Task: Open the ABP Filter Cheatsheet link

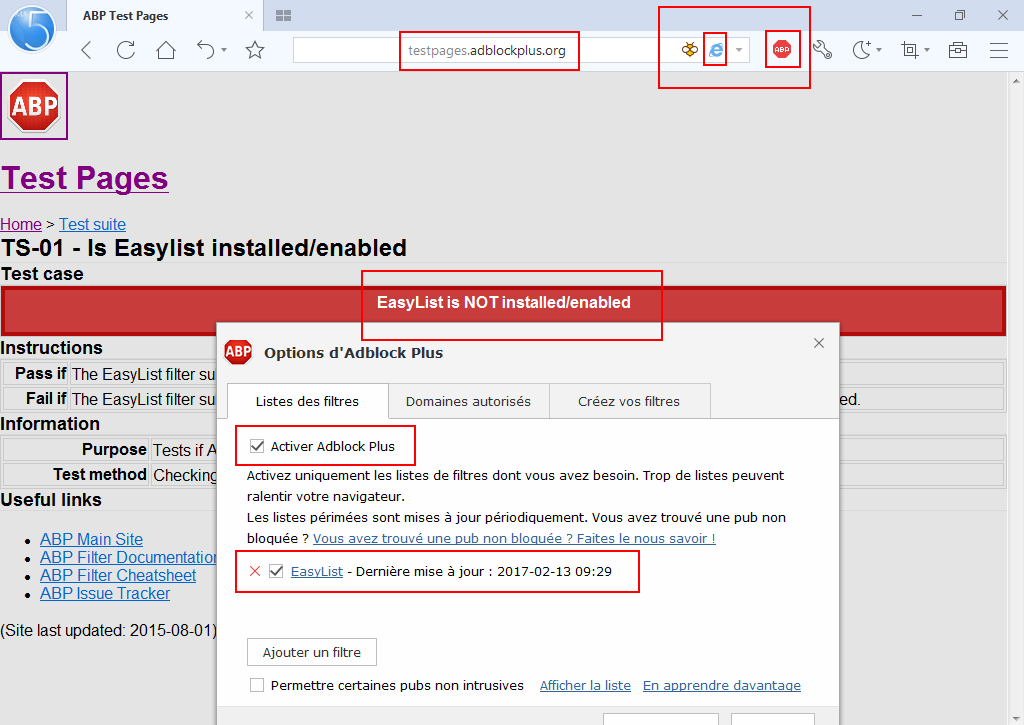Action: (118, 575)
